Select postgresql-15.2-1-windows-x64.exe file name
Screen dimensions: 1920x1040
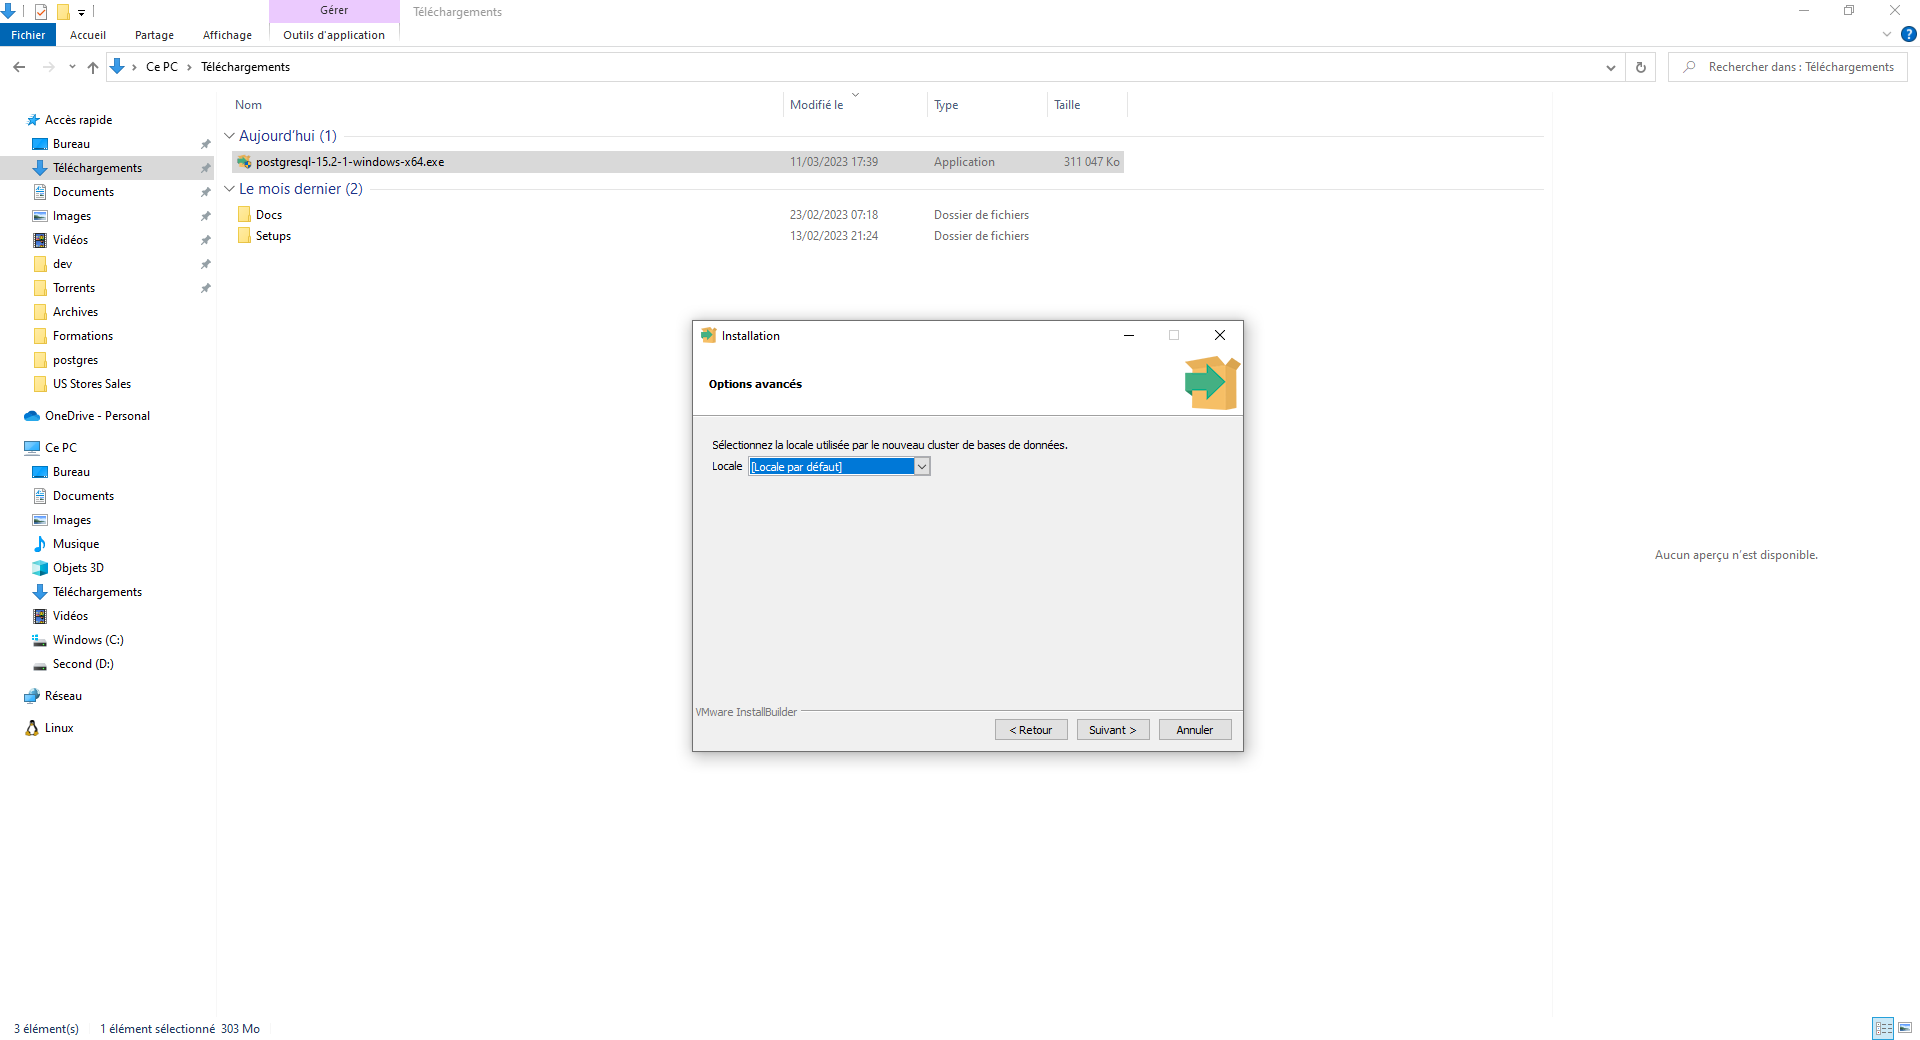(350, 162)
